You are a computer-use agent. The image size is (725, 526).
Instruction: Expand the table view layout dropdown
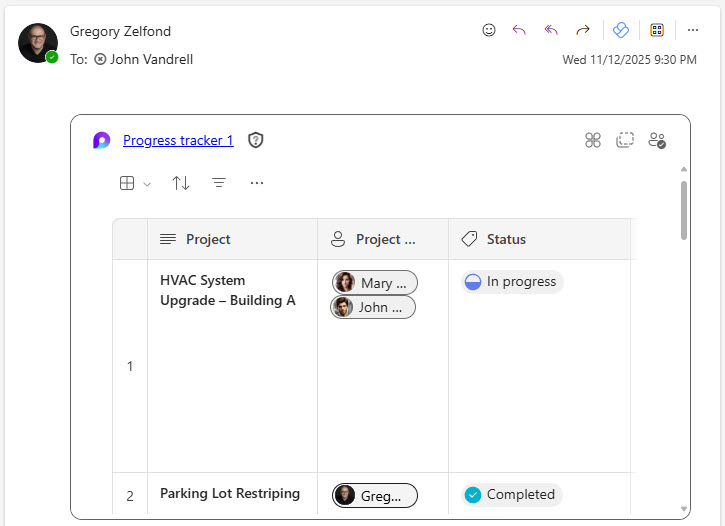click(x=134, y=183)
